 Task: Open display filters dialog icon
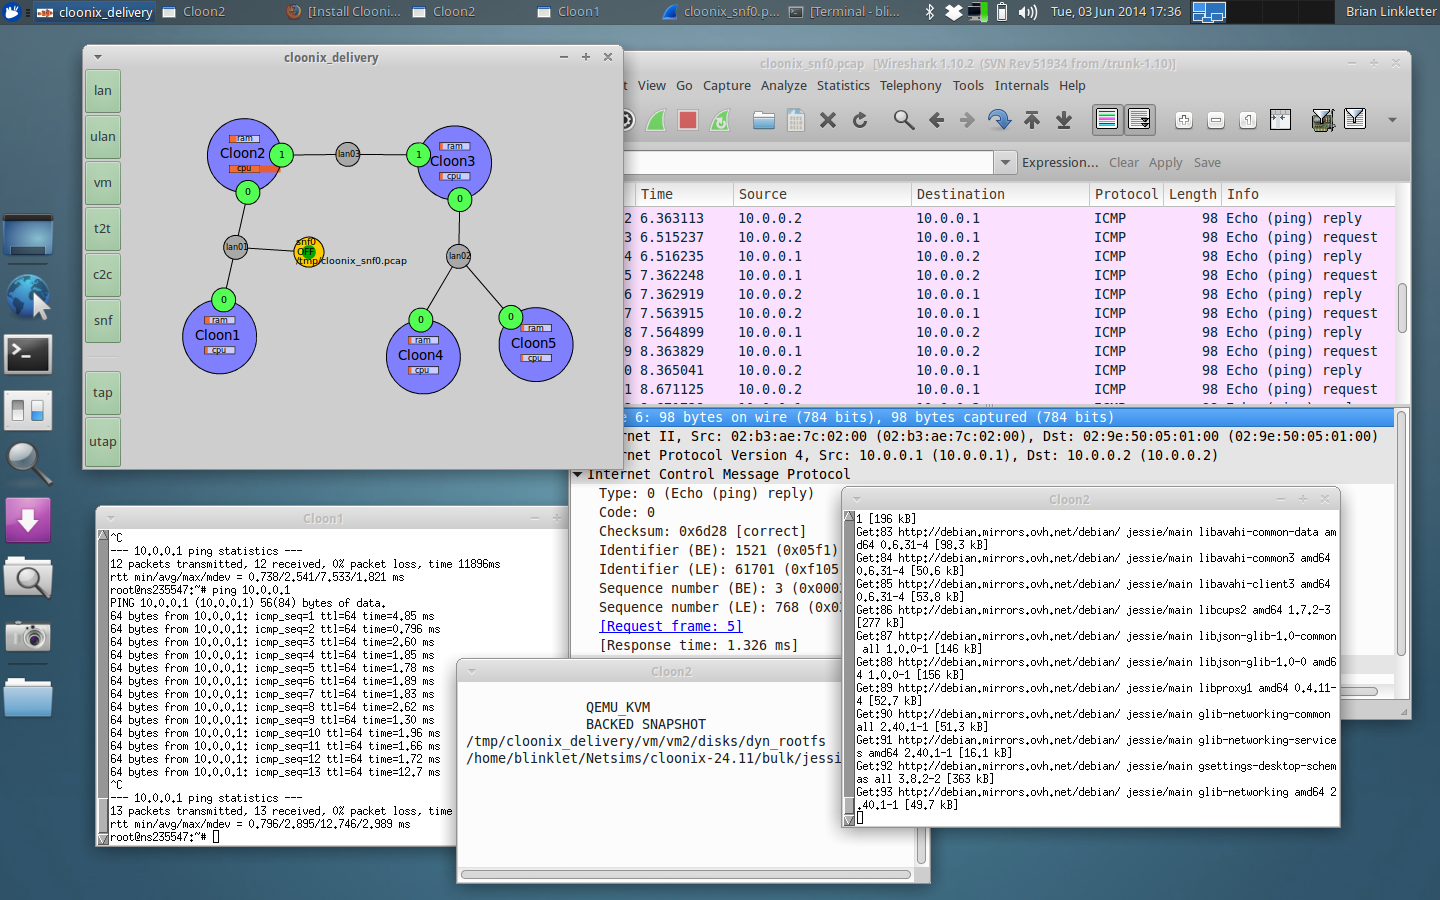point(1355,120)
